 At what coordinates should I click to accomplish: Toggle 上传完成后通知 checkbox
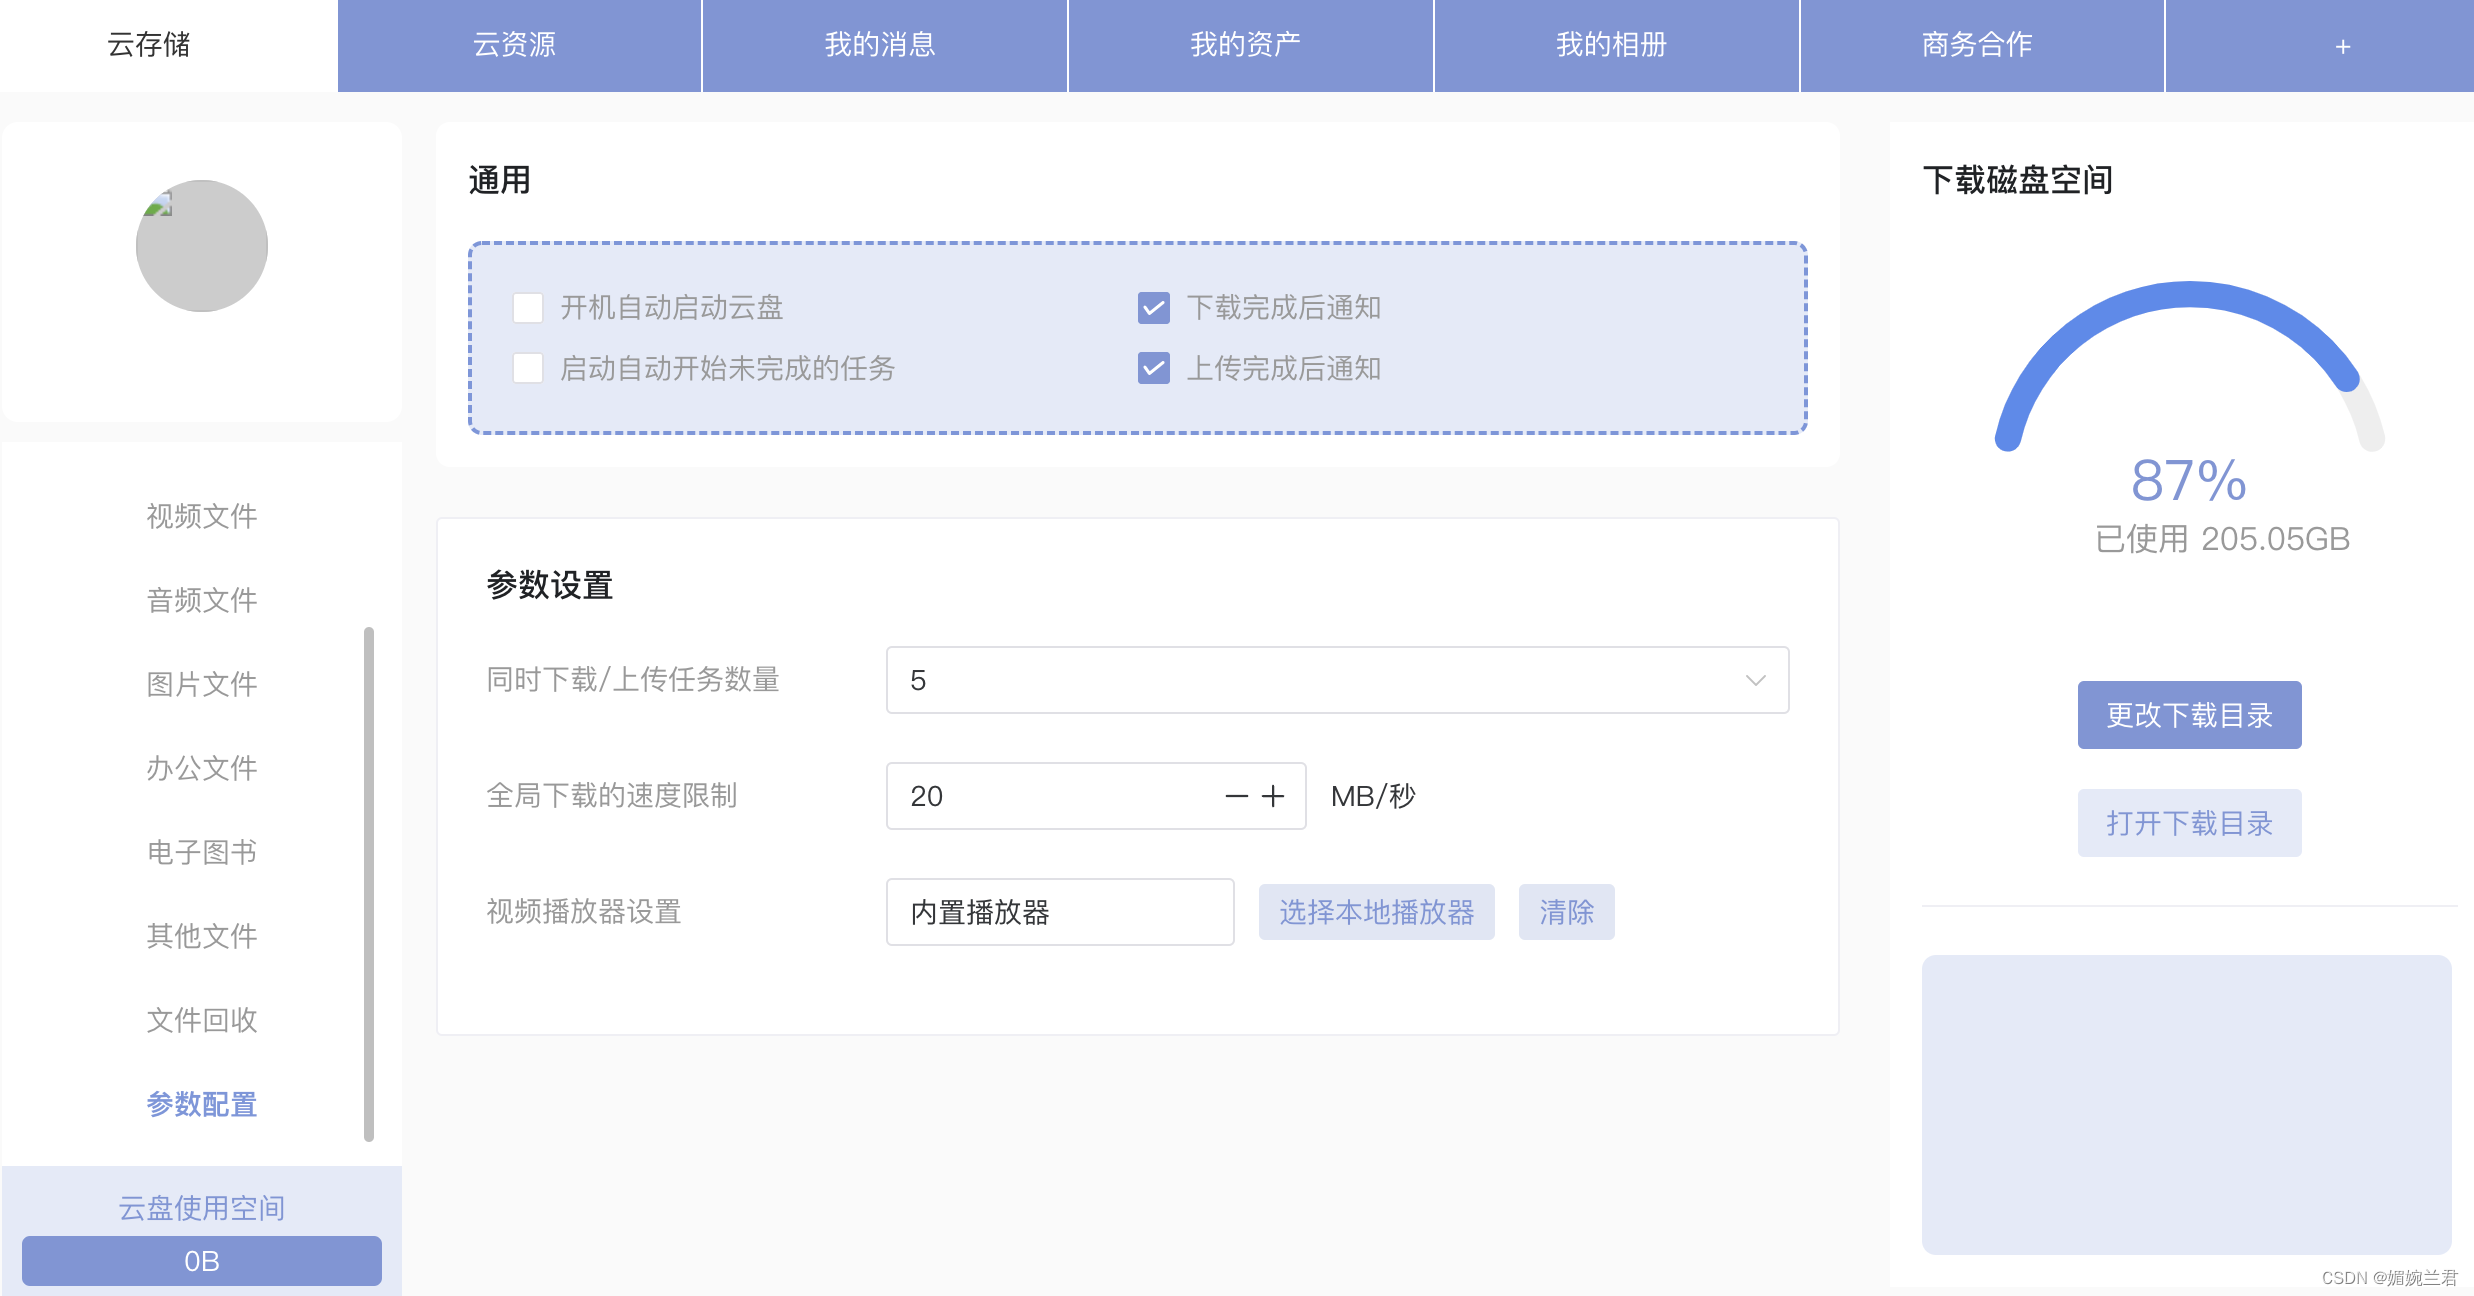point(1153,368)
